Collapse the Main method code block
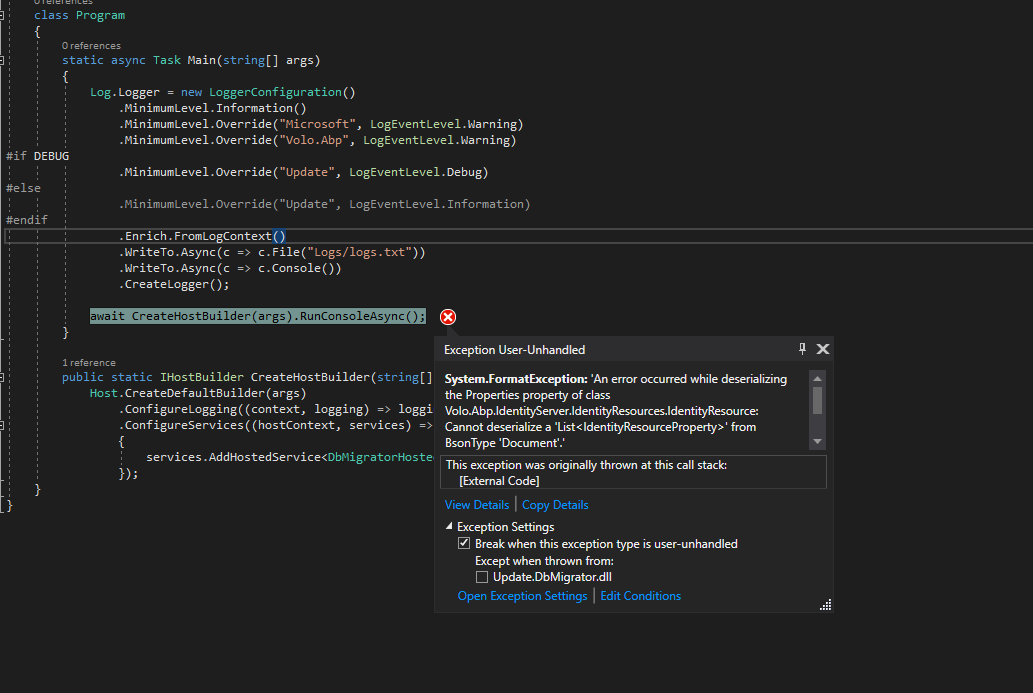 (x=3, y=60)
